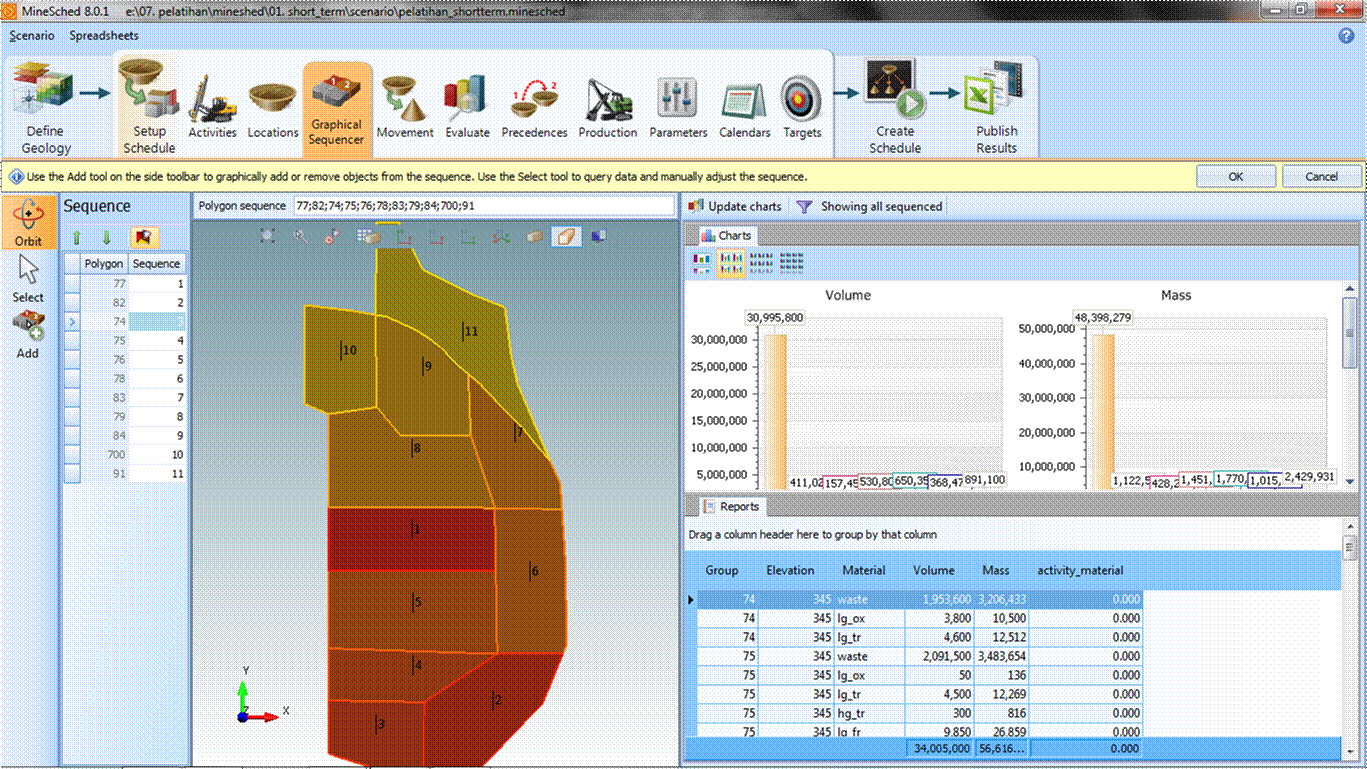Viewport: 1367px width, 769px height.
Task: Toggle the Showing all sequenced filter
Action: click(x=871, y=206)
